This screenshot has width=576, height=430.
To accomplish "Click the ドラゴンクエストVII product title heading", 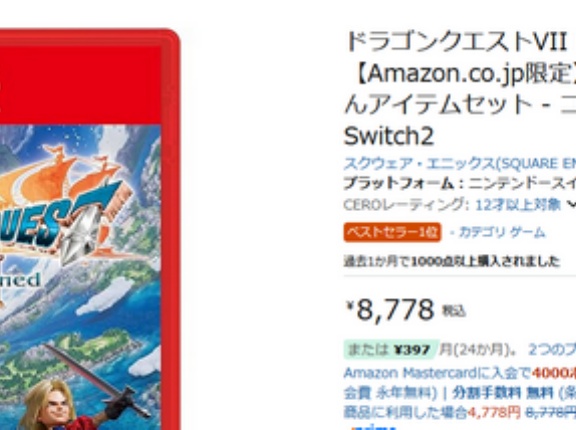I will (460, 89).
